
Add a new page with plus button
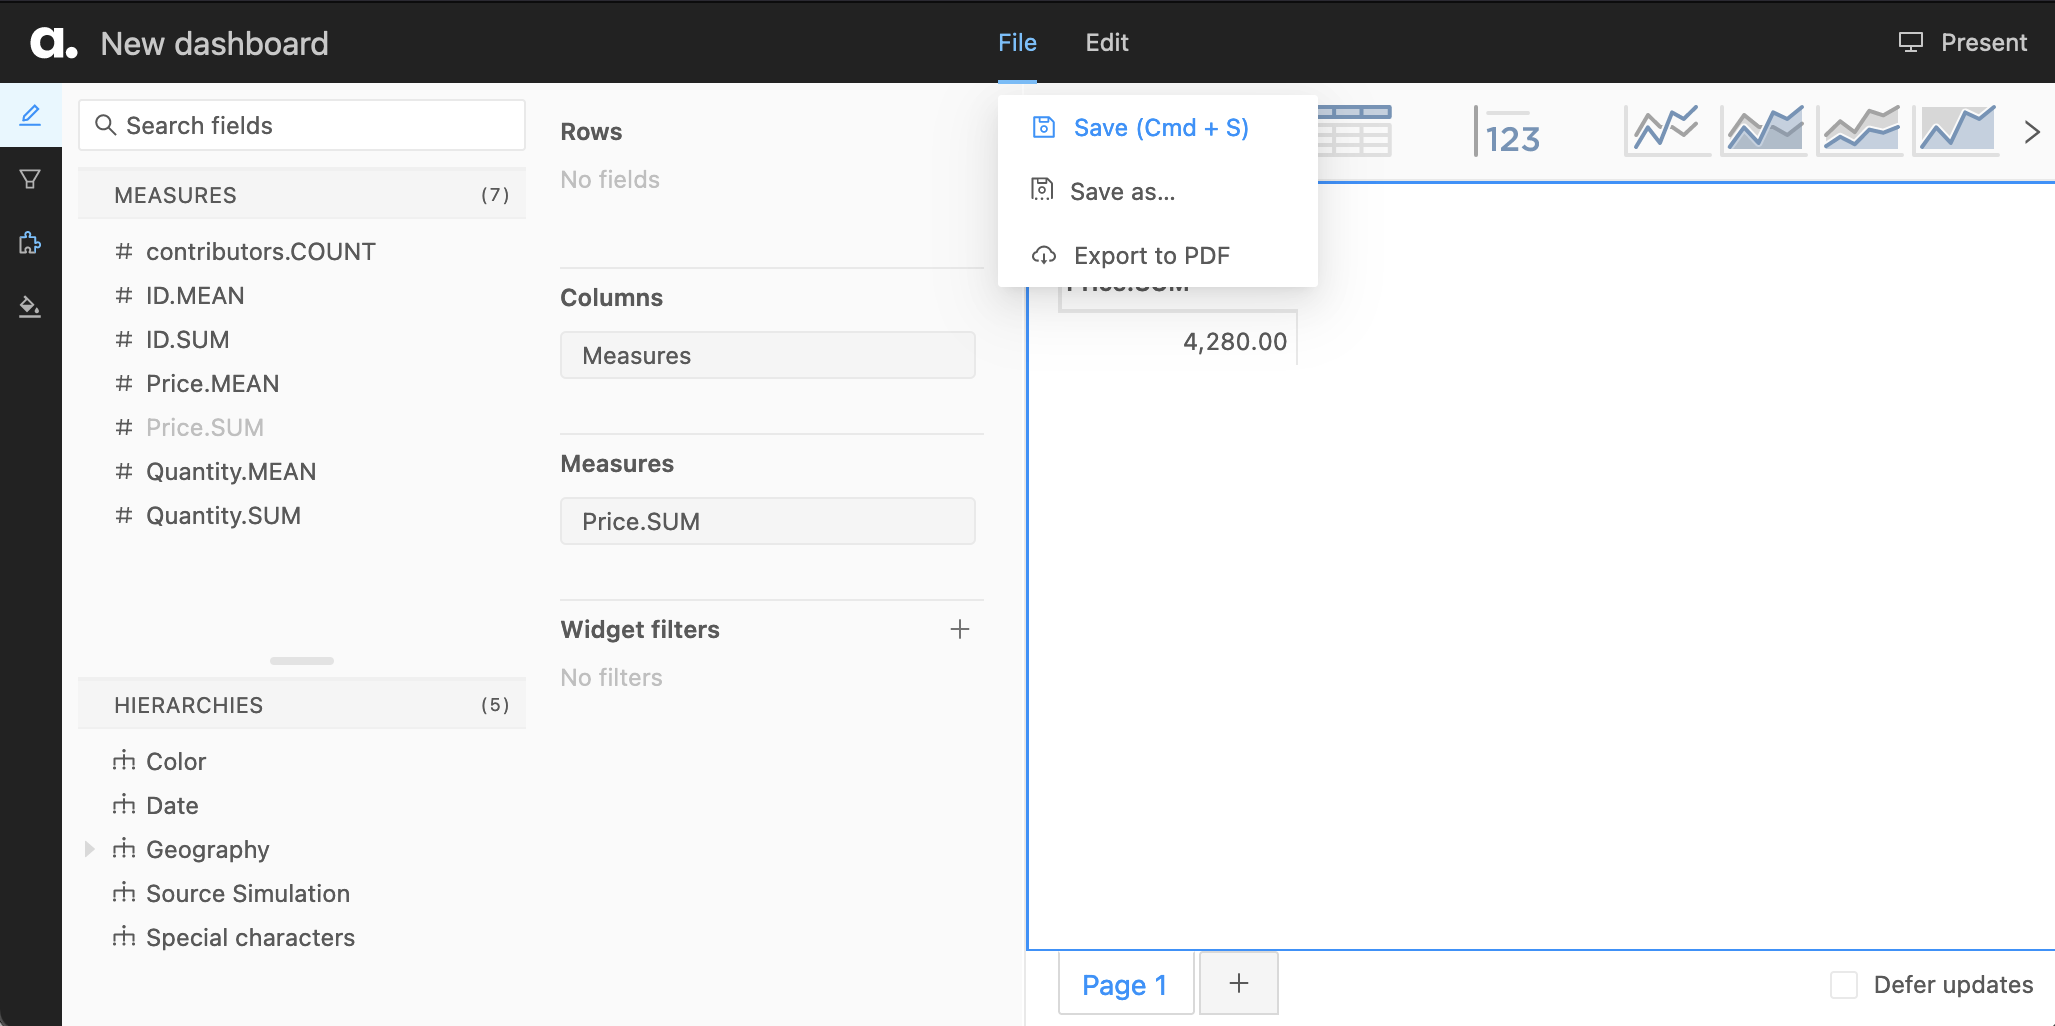coord(1238,983)
